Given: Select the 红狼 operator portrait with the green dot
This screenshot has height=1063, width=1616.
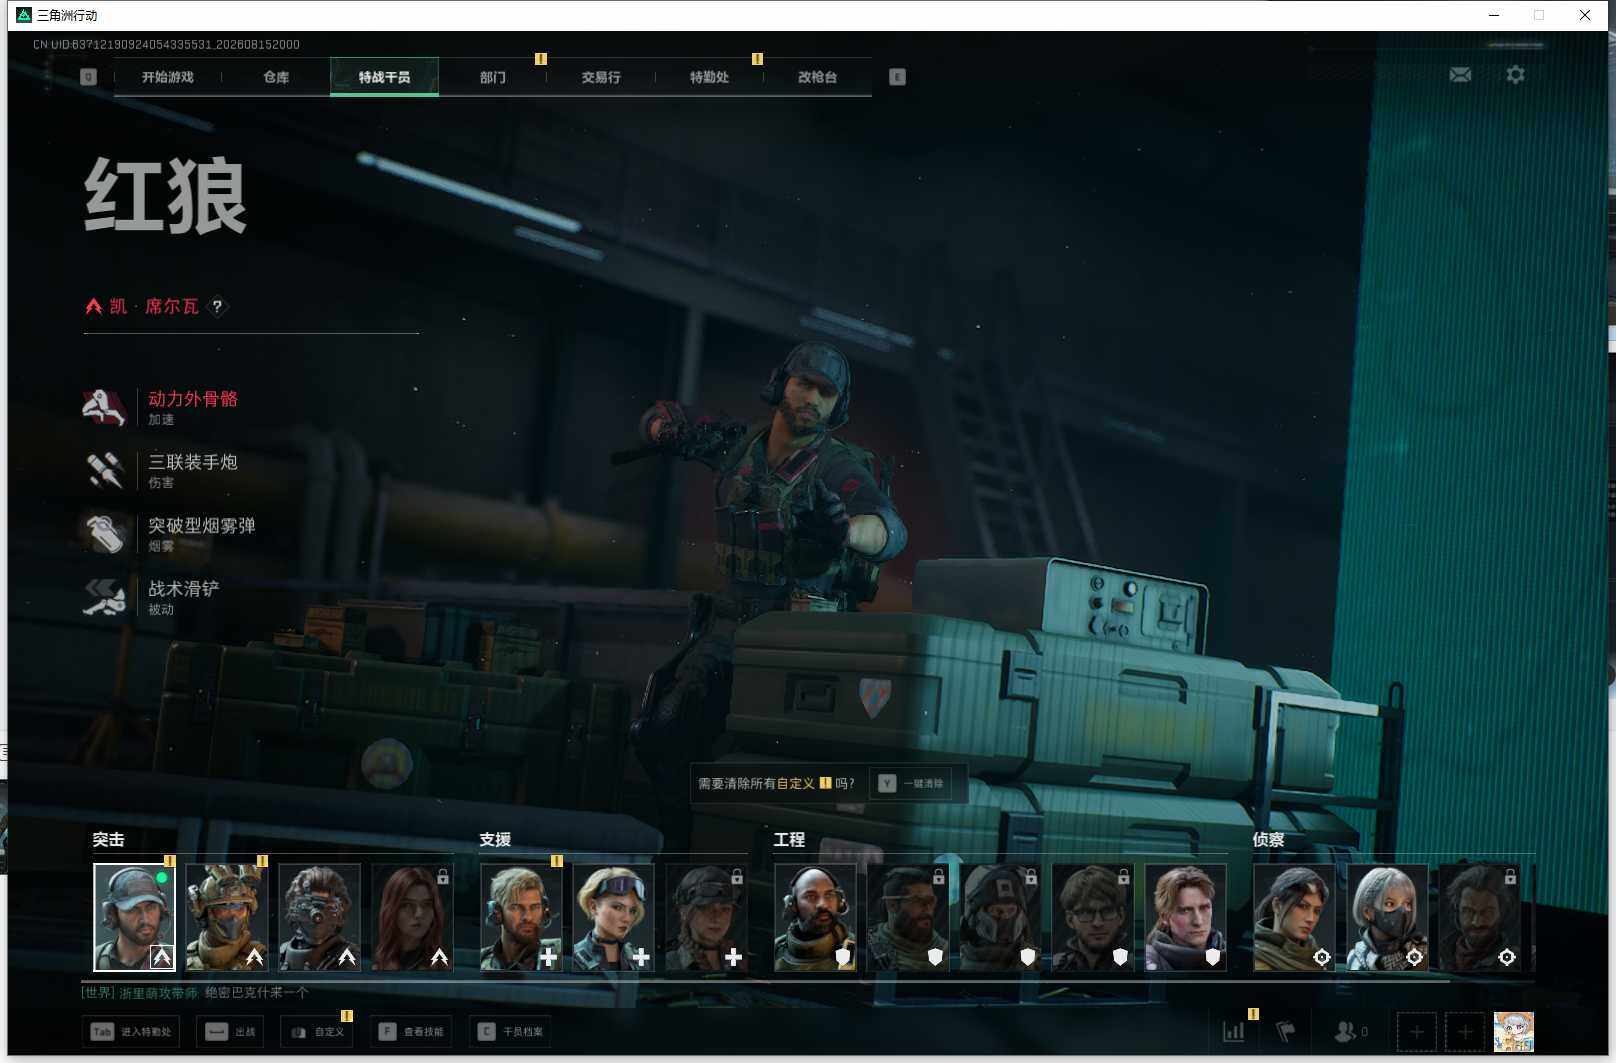Looking at the screenshot, I should [134, 918].
